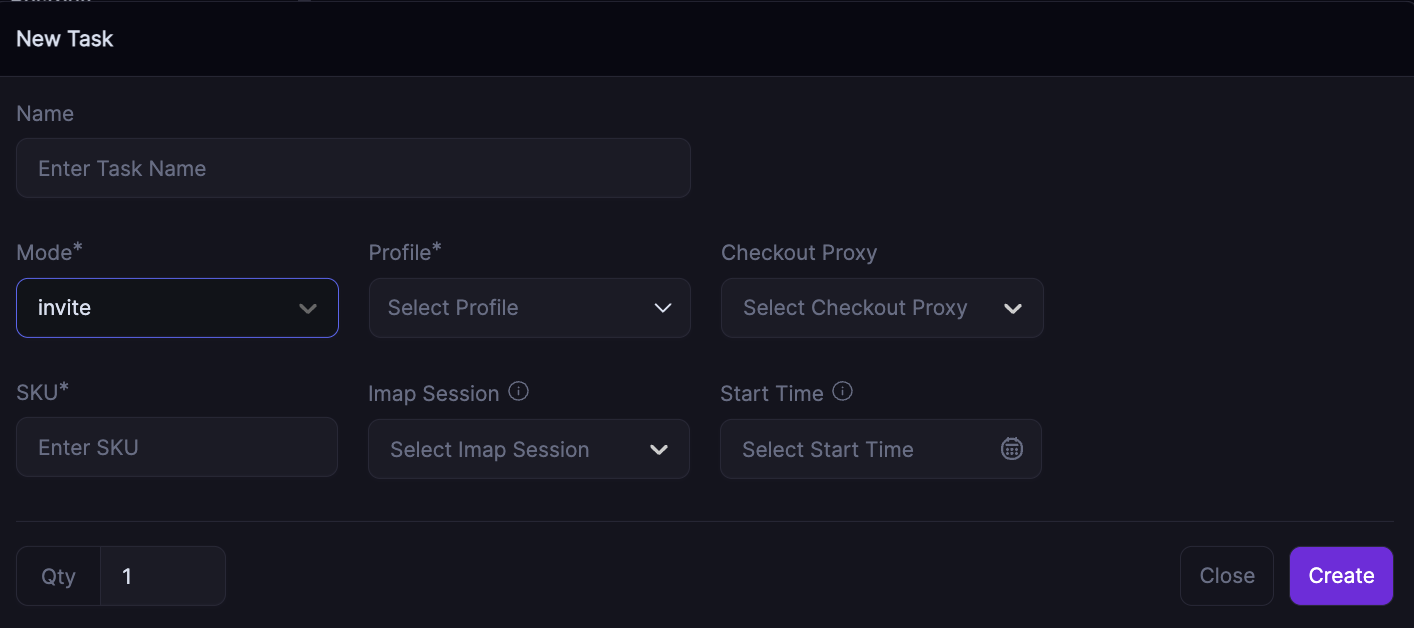1414x628 pixels.
Task: Open the Mode dropdown showing invite
Action: 160,308
